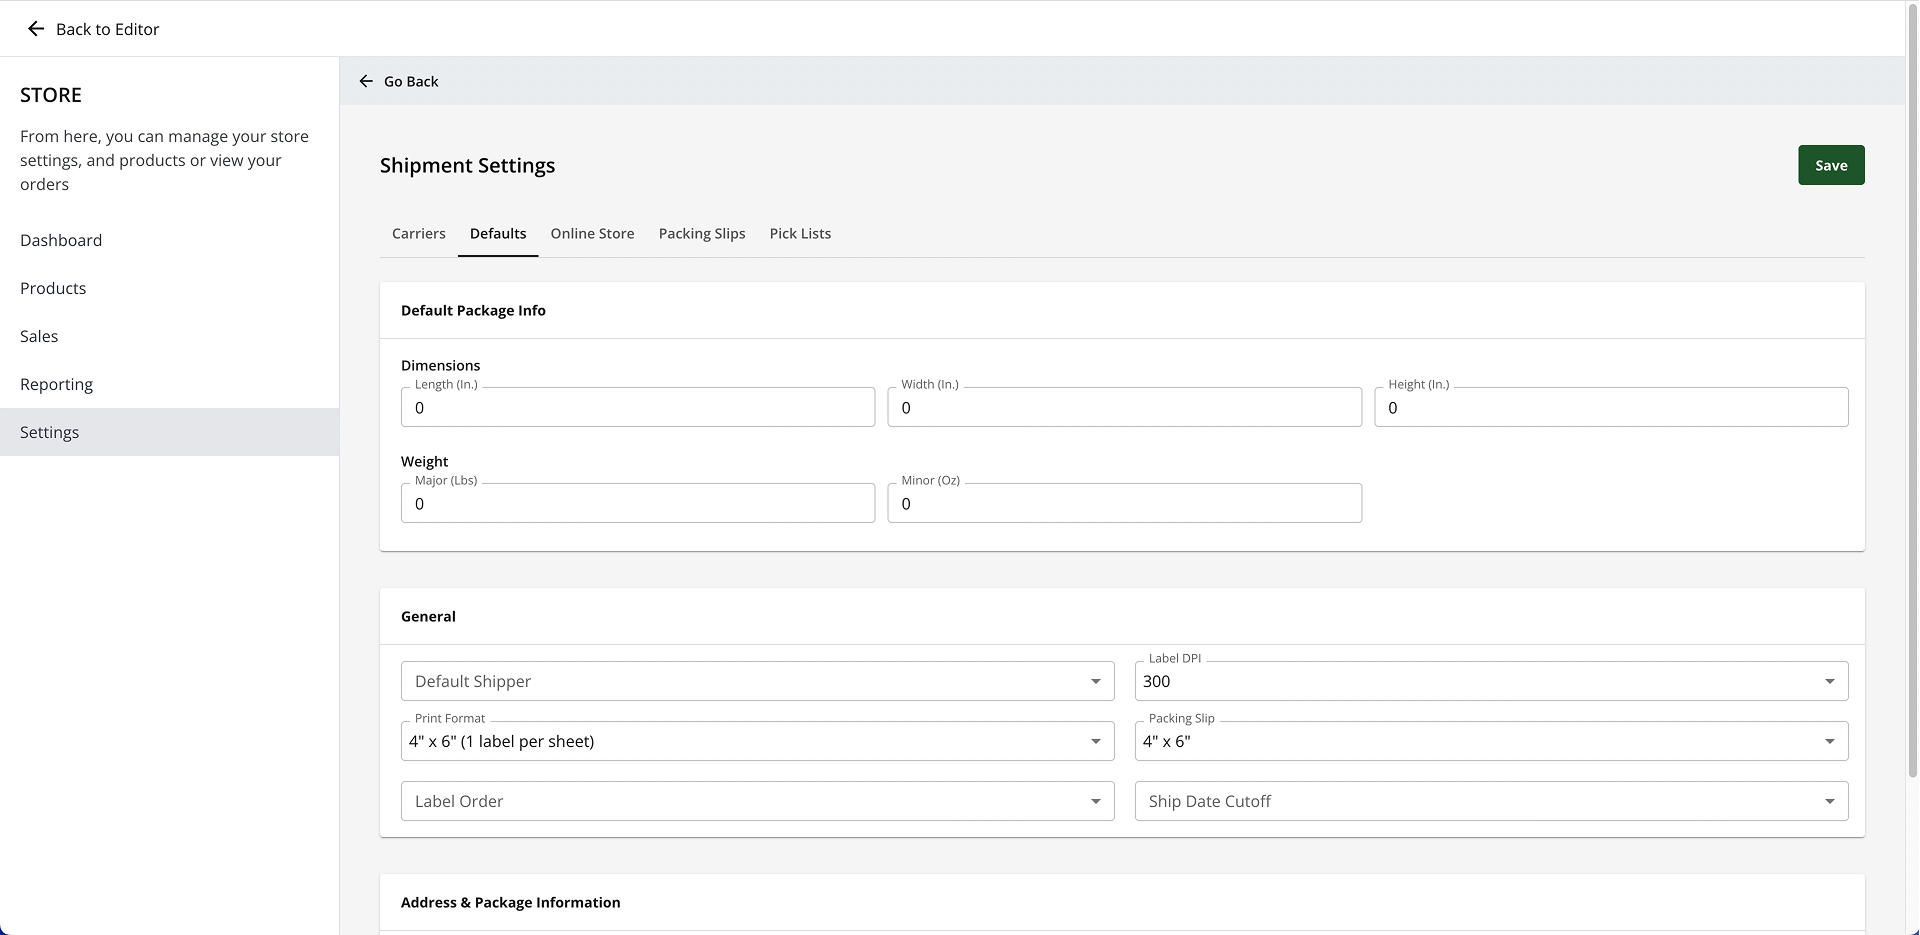Navigate to Products in the sidebar

point(53,288)
